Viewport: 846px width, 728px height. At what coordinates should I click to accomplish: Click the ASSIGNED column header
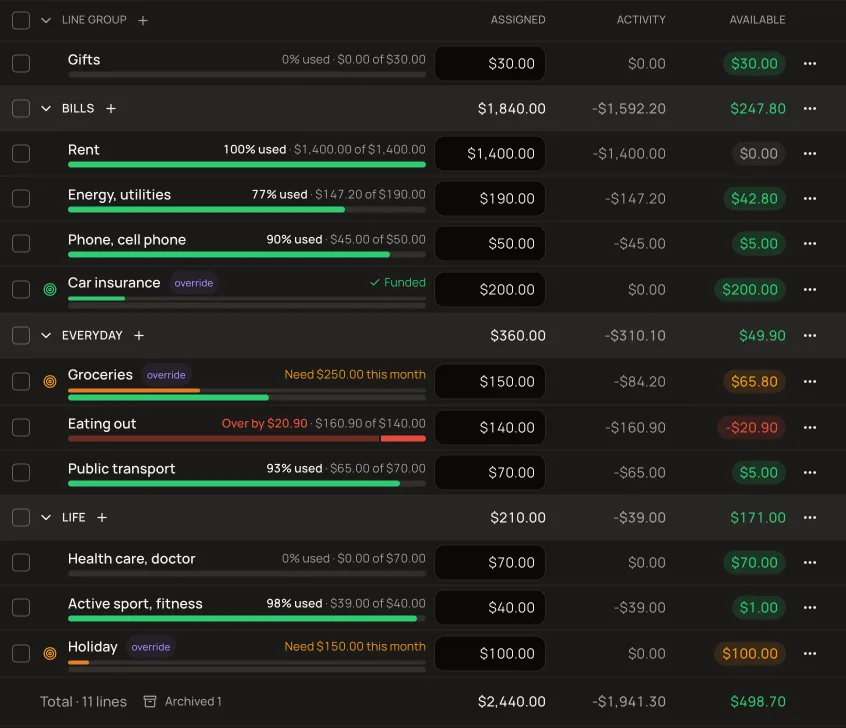pos(518,20)
